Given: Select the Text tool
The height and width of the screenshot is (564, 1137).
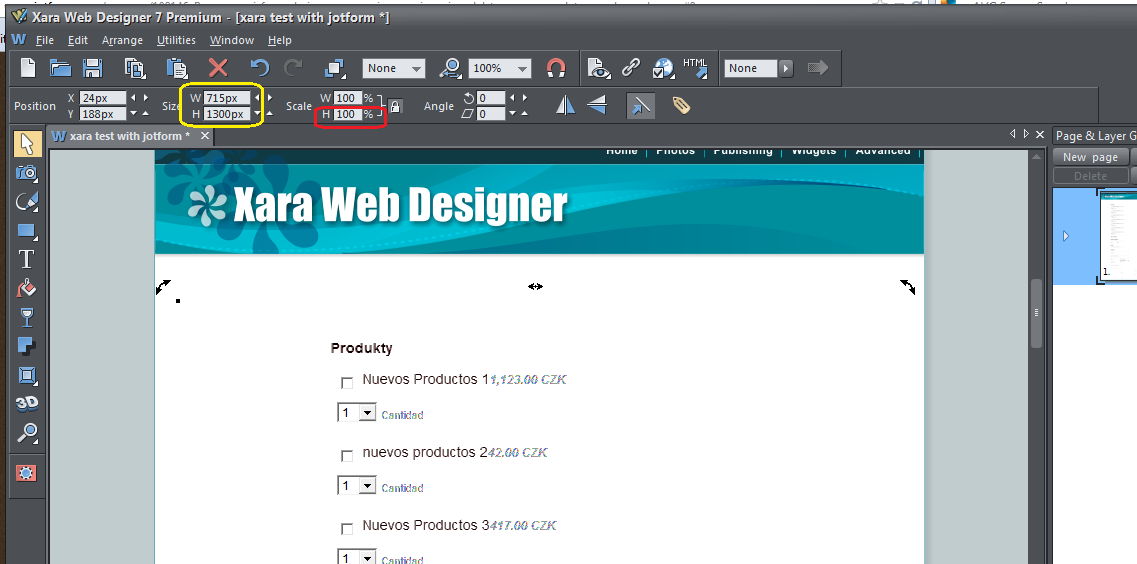Looking at the screenshot, I should click(x=27, y=260).
